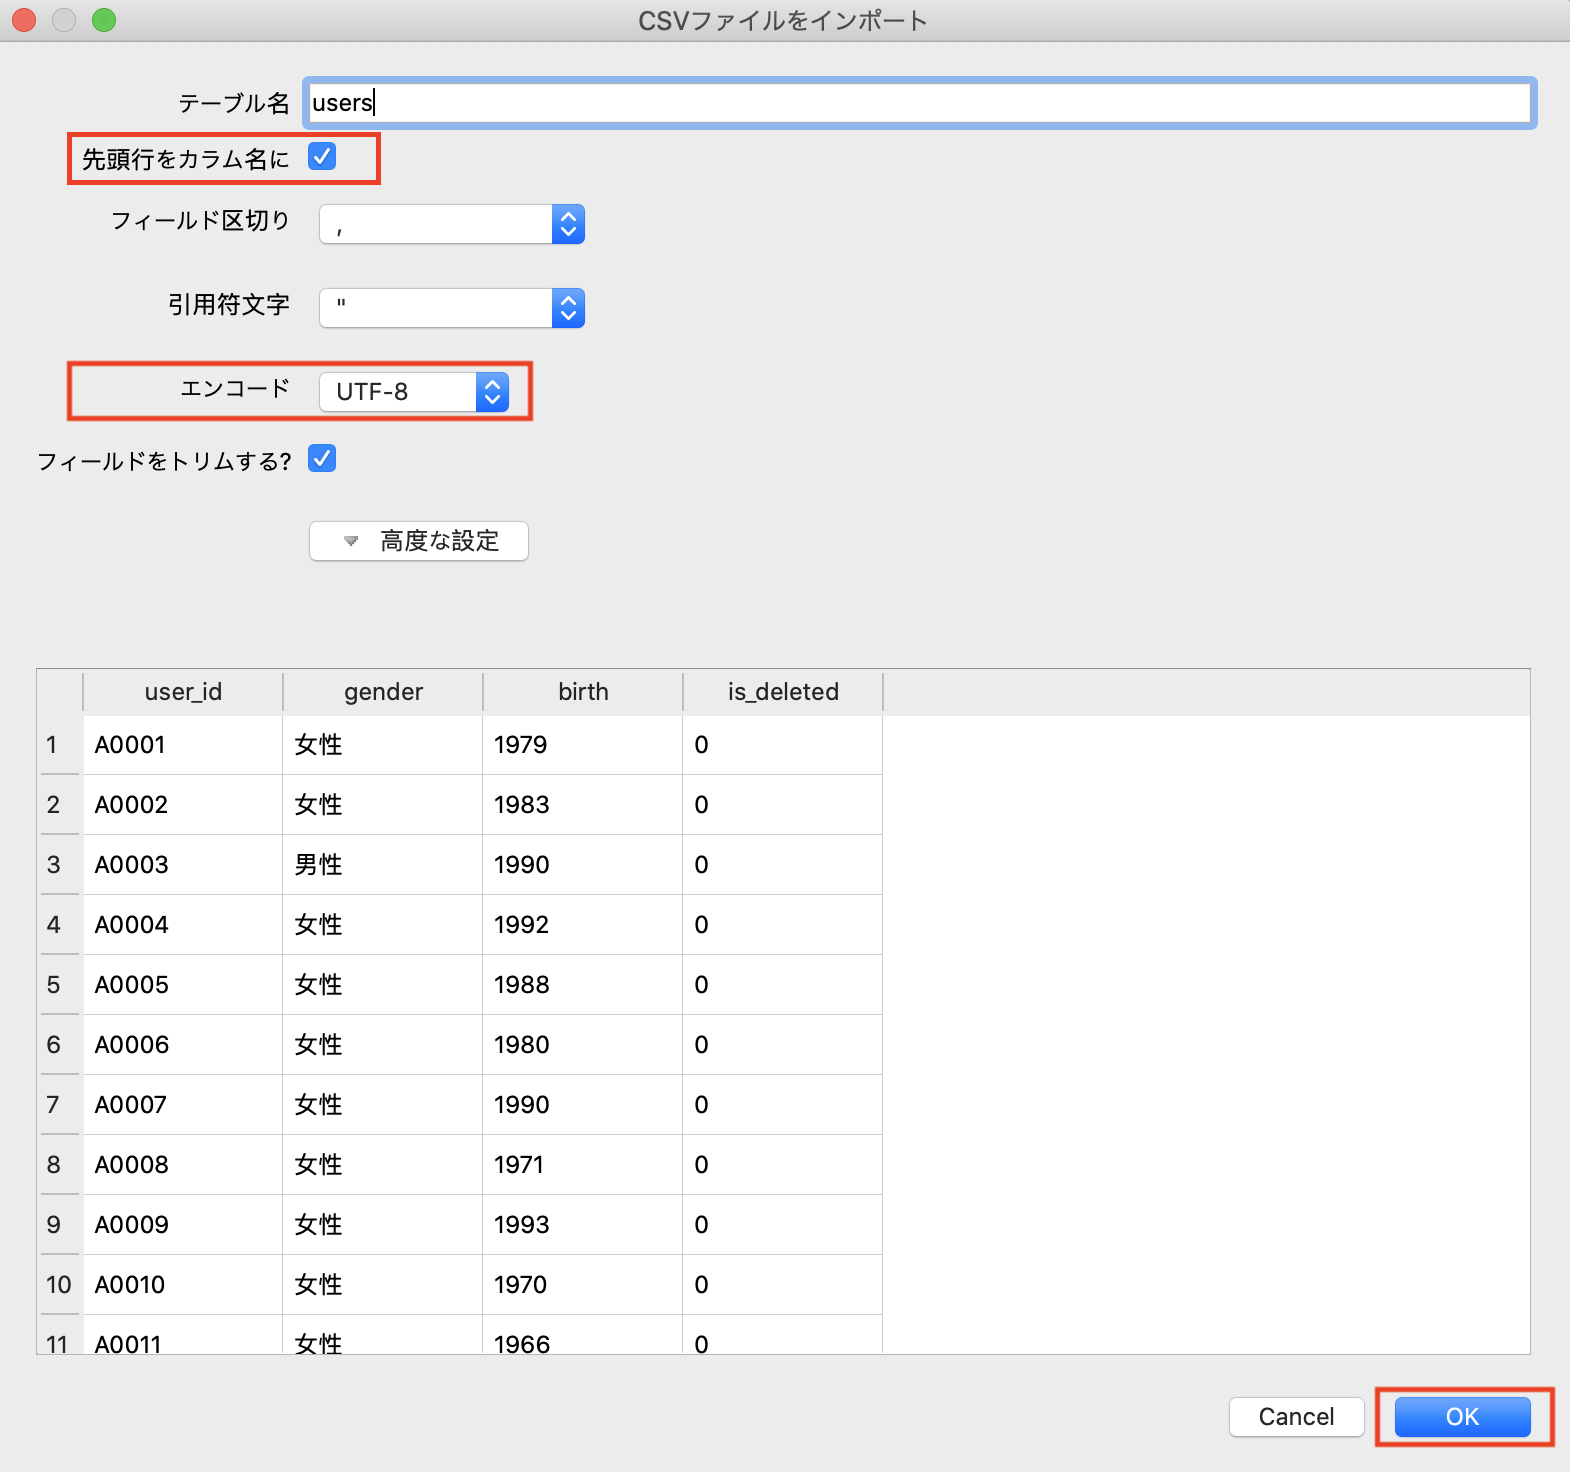Select the is_deleted column header
The height and width of the screenshot is (1472, 1570).
[x=783, y=692]
